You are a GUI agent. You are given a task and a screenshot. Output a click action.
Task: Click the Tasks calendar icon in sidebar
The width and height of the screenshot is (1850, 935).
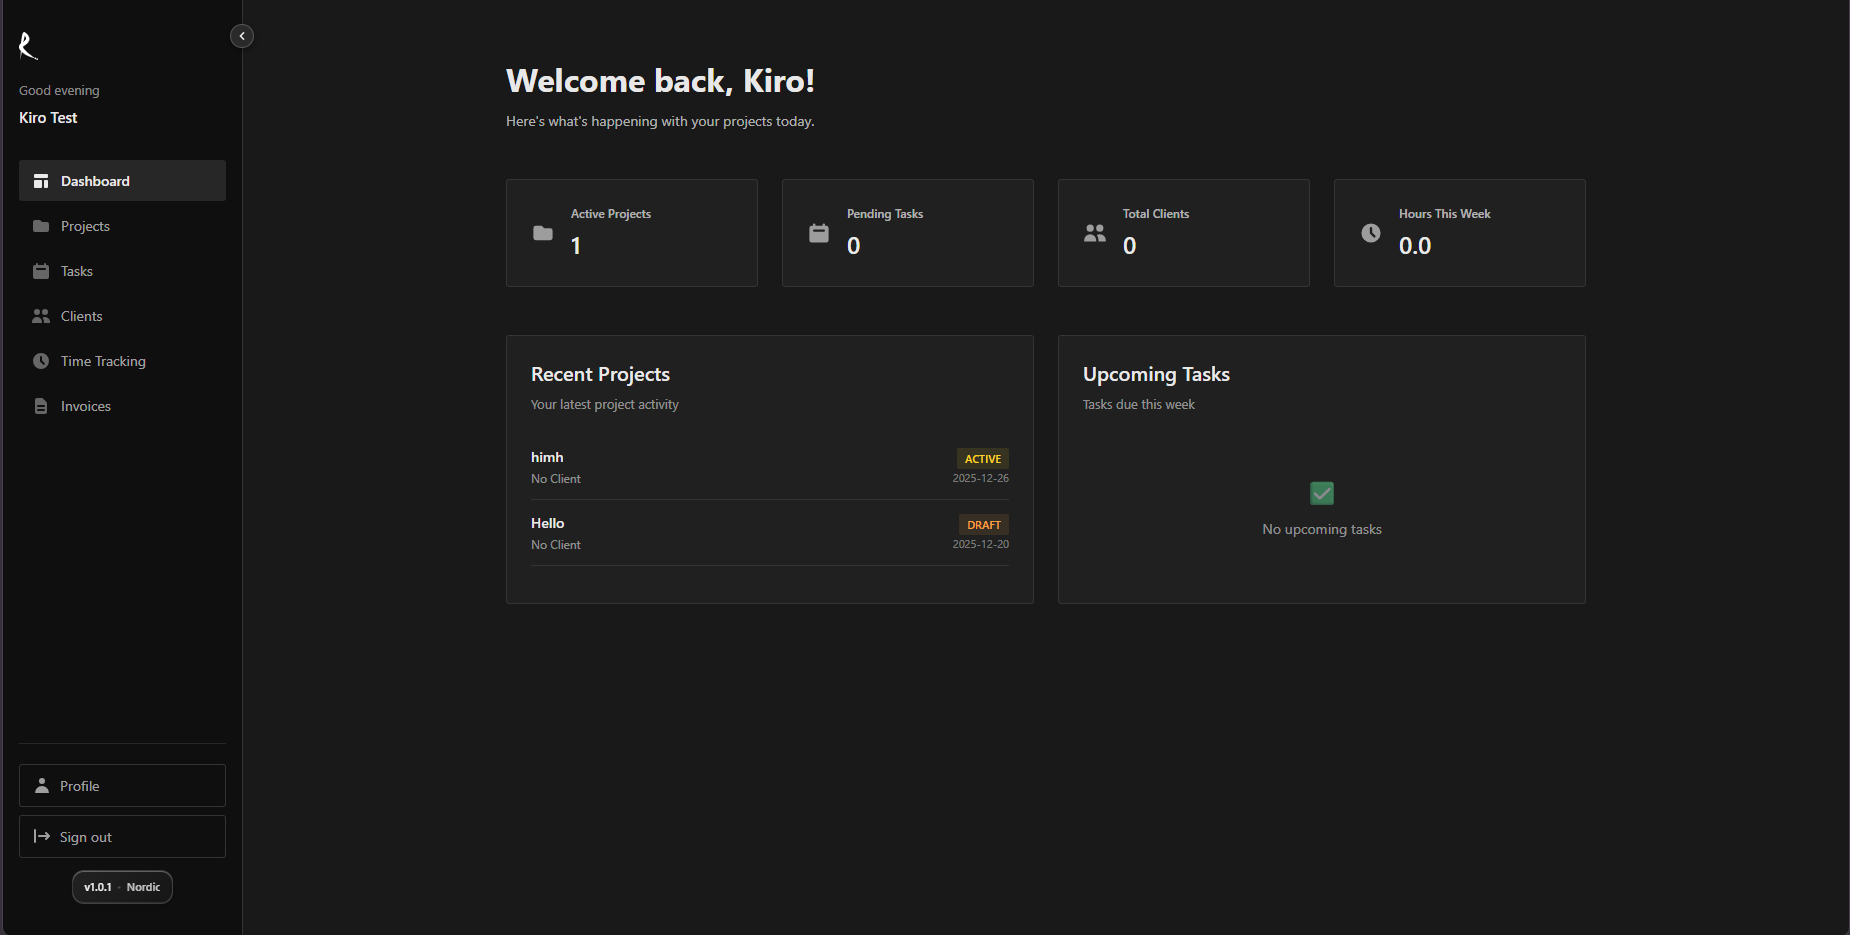coord(41,271)
